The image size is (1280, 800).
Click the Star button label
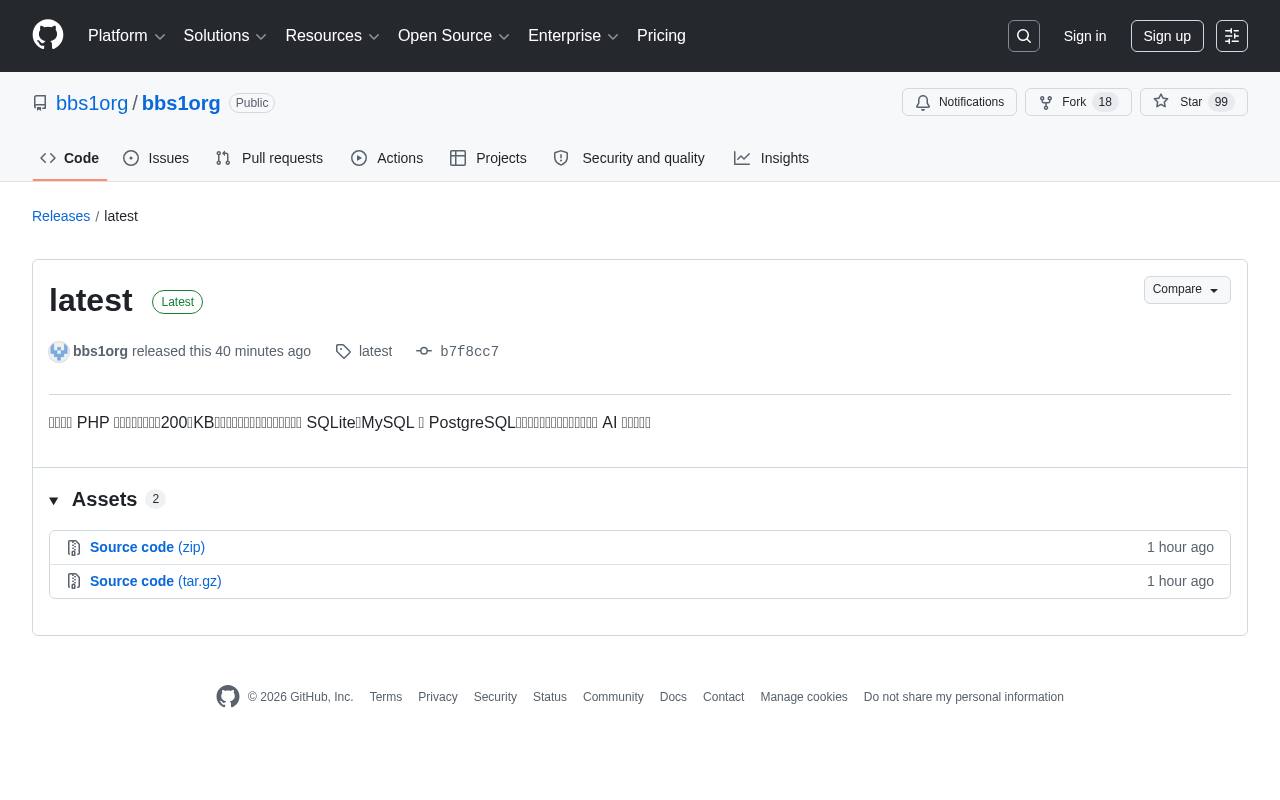click(x=1191, y=102)
